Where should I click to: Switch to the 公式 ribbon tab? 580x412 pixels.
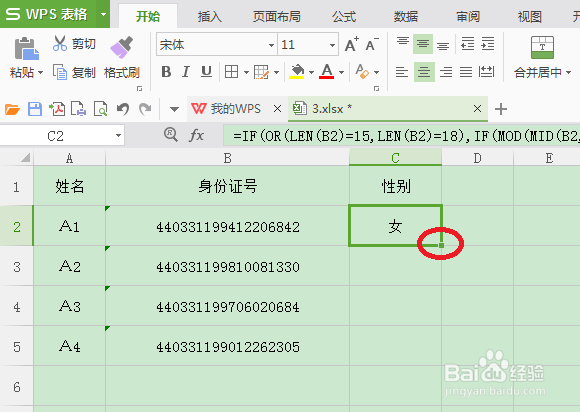coord(344,17)
